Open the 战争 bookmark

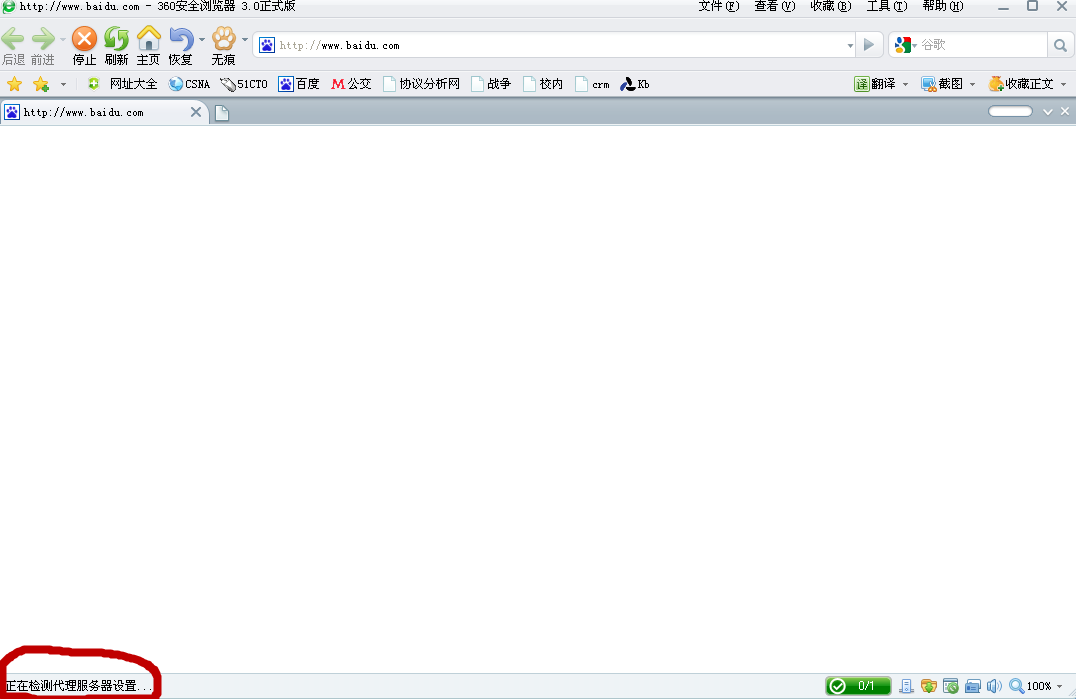(491, 84)
